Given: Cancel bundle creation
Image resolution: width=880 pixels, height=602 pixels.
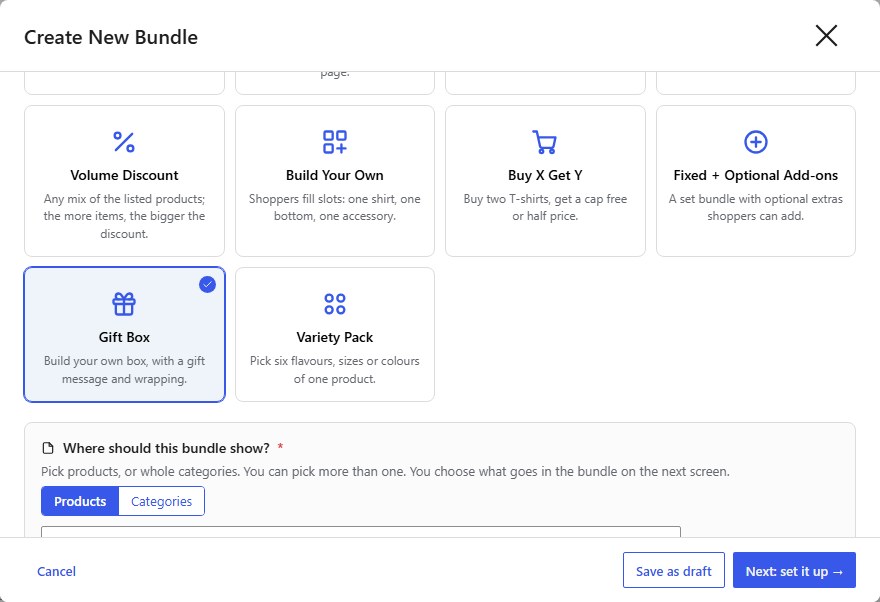Looking at the screenshot, I should (x=56, y=571).
